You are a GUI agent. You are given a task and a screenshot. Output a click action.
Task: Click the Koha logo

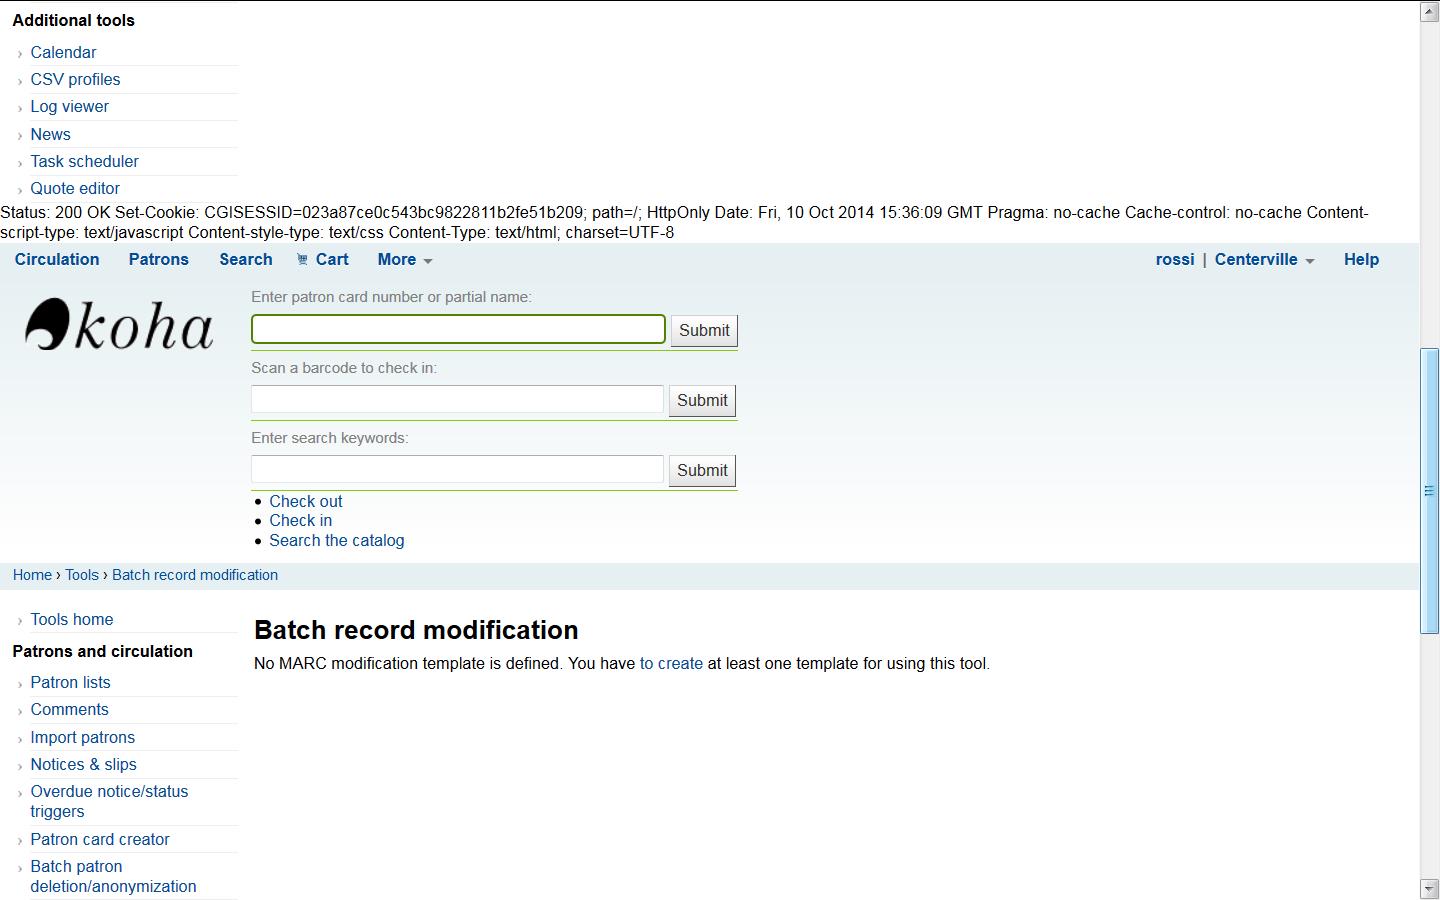(119, 326)
